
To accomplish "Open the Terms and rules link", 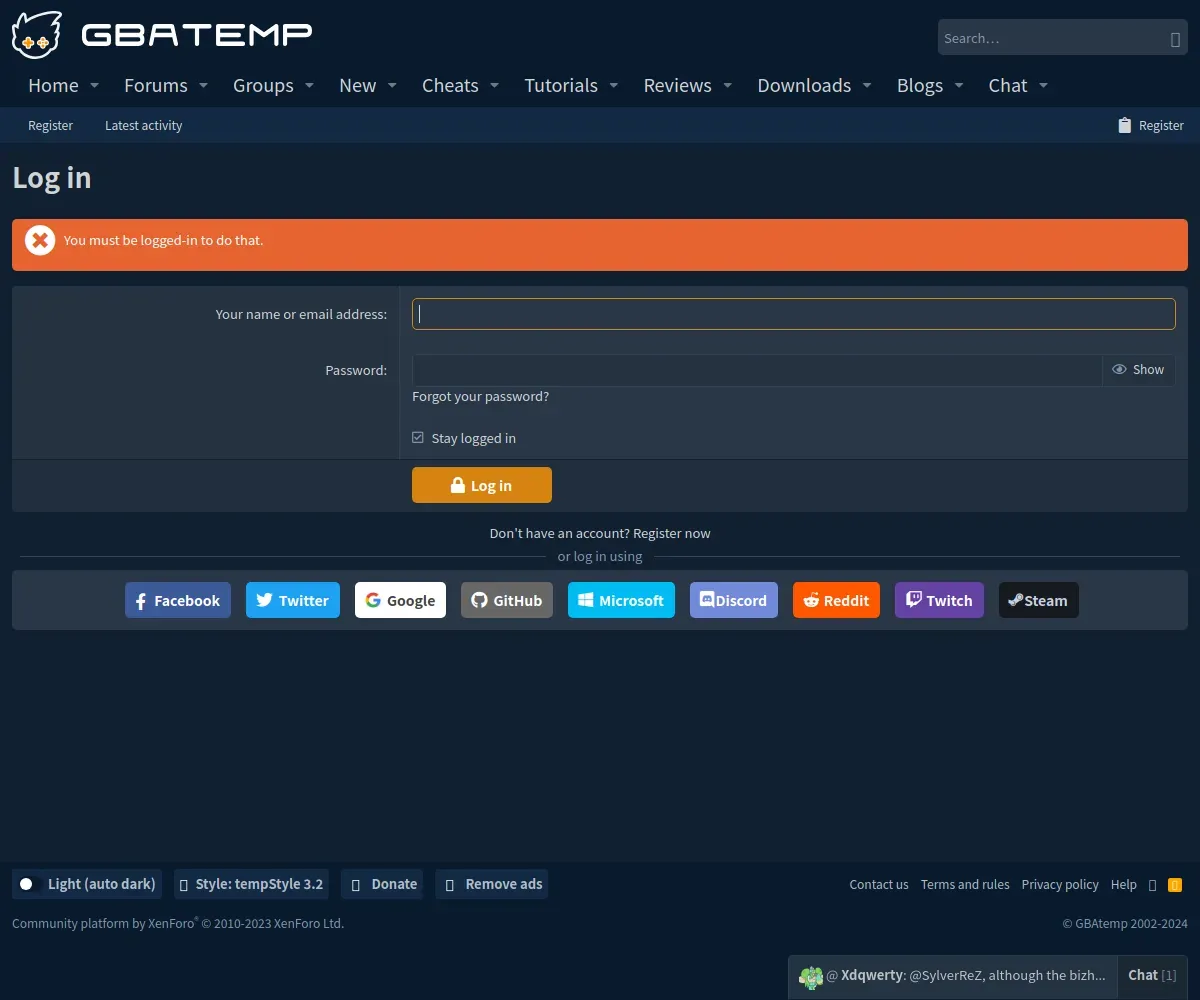I will point(965,884).
